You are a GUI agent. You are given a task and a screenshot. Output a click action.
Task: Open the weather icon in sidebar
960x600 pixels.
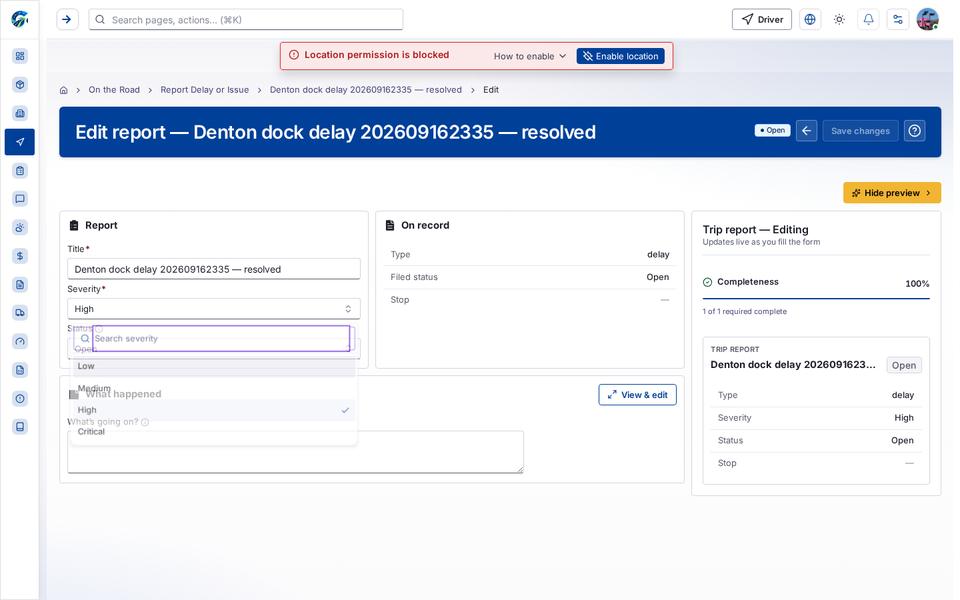(20, 228)
